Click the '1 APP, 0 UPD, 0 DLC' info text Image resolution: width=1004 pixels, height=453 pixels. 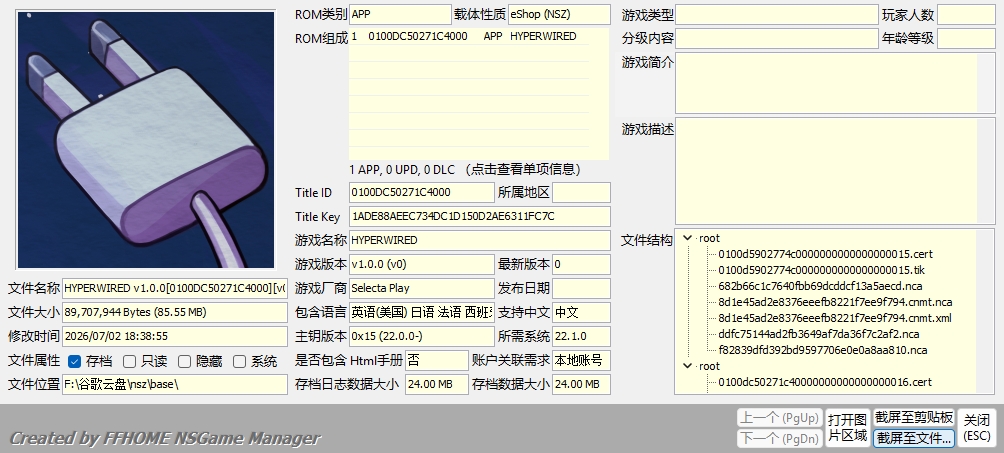click(x=466, y=170)
